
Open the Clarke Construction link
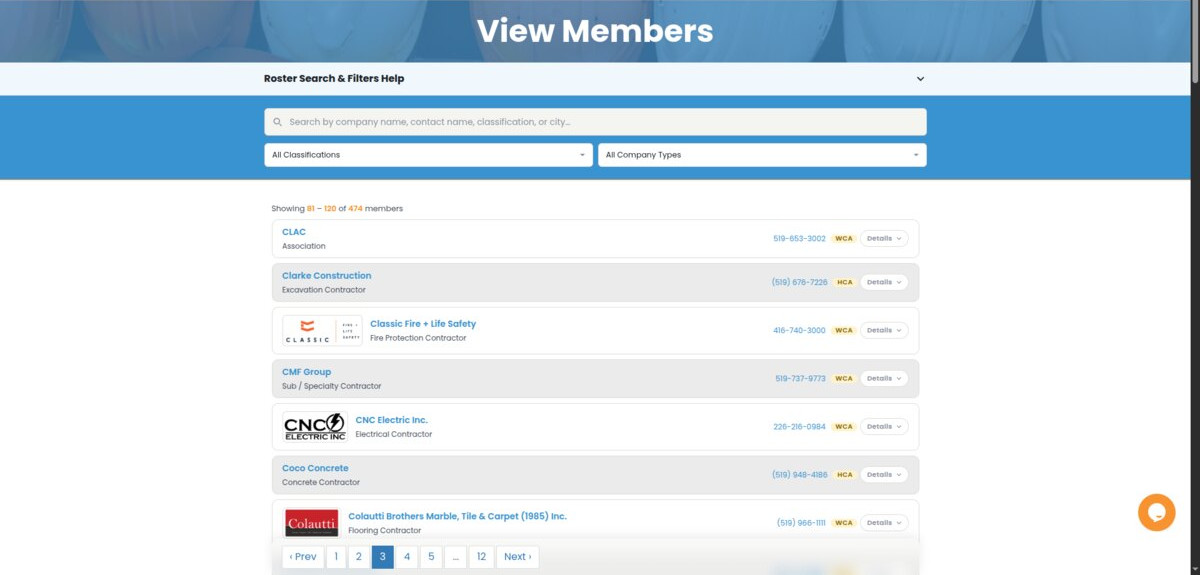(x=326, y=276)
